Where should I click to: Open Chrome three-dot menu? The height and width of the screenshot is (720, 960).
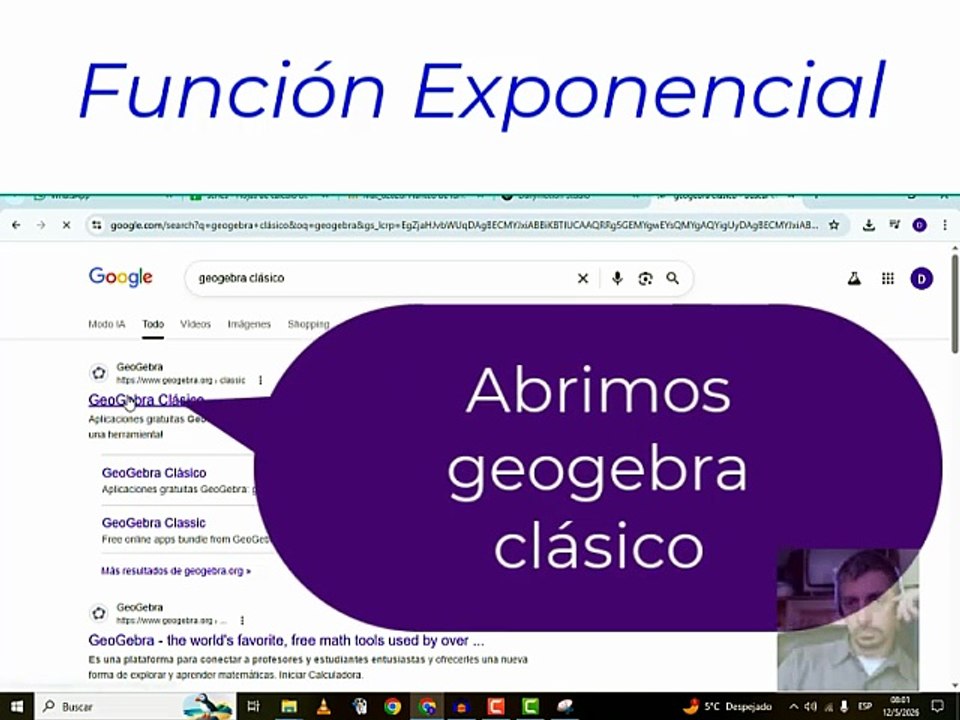(x=945, y=225)
